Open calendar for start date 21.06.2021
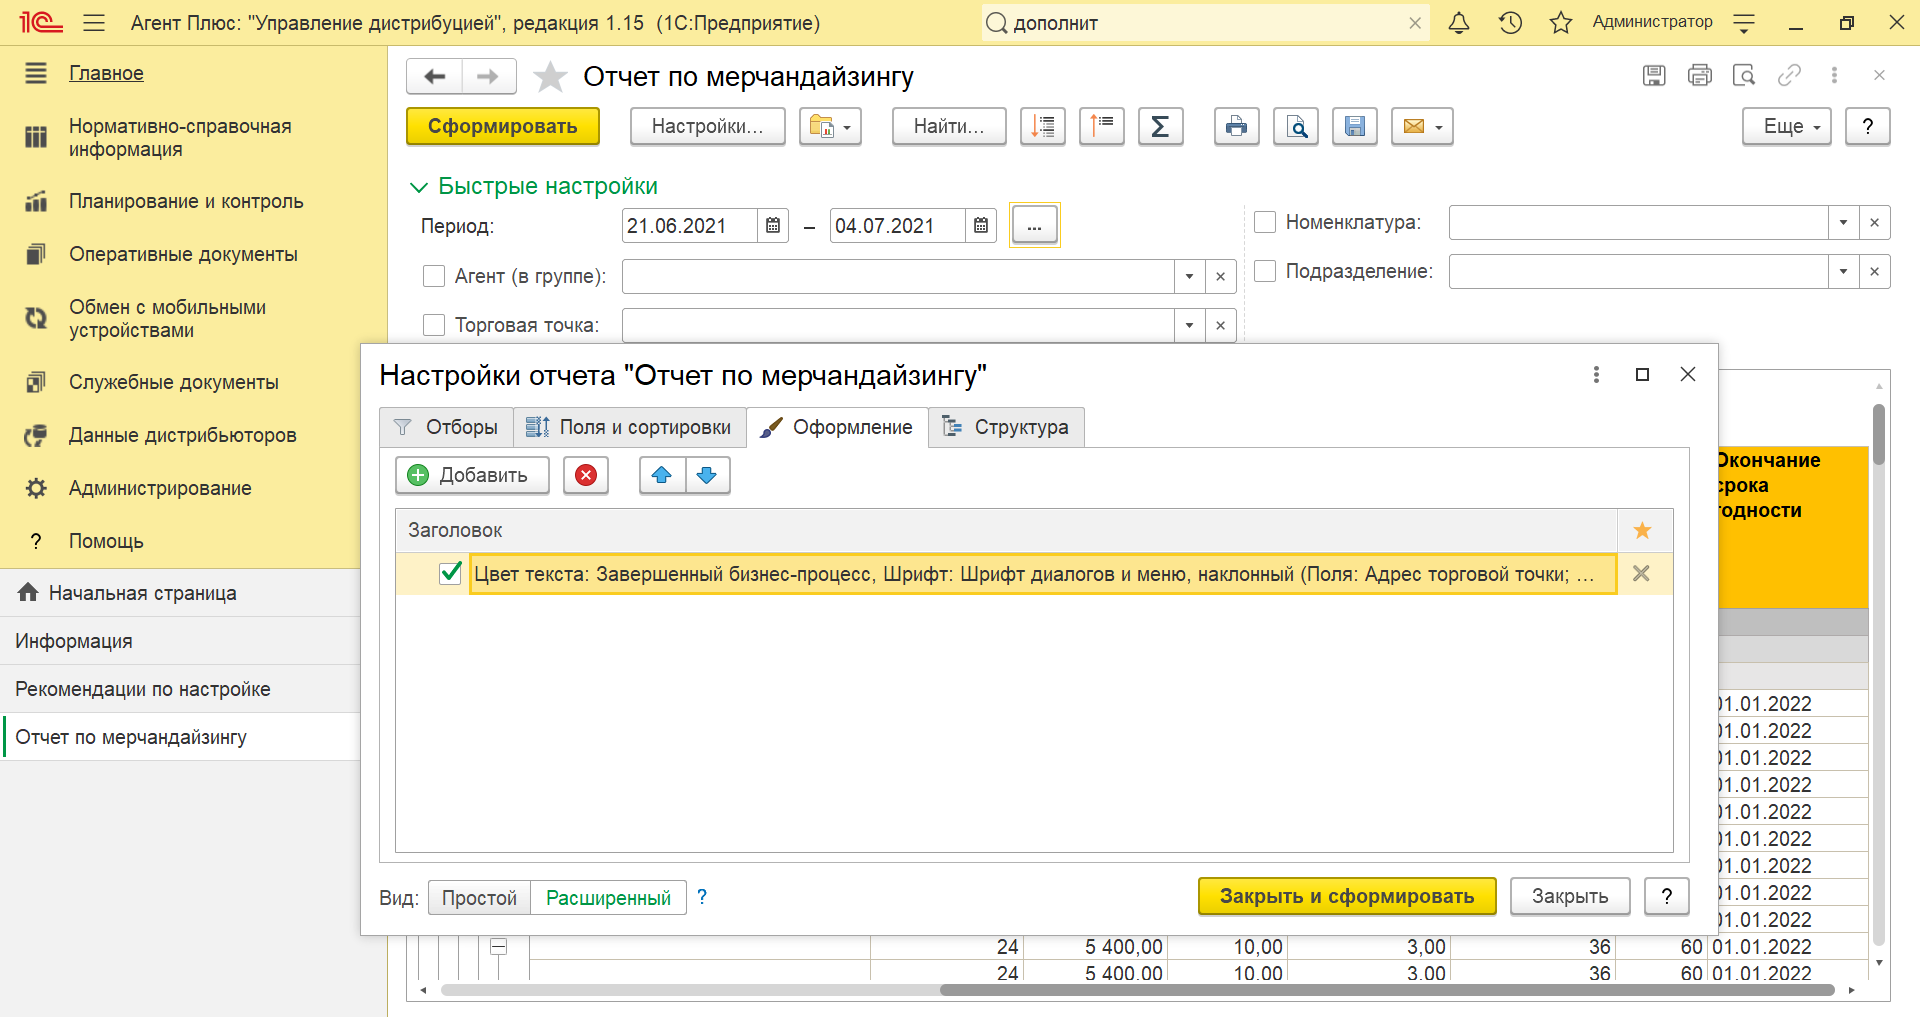 [773, 226]
